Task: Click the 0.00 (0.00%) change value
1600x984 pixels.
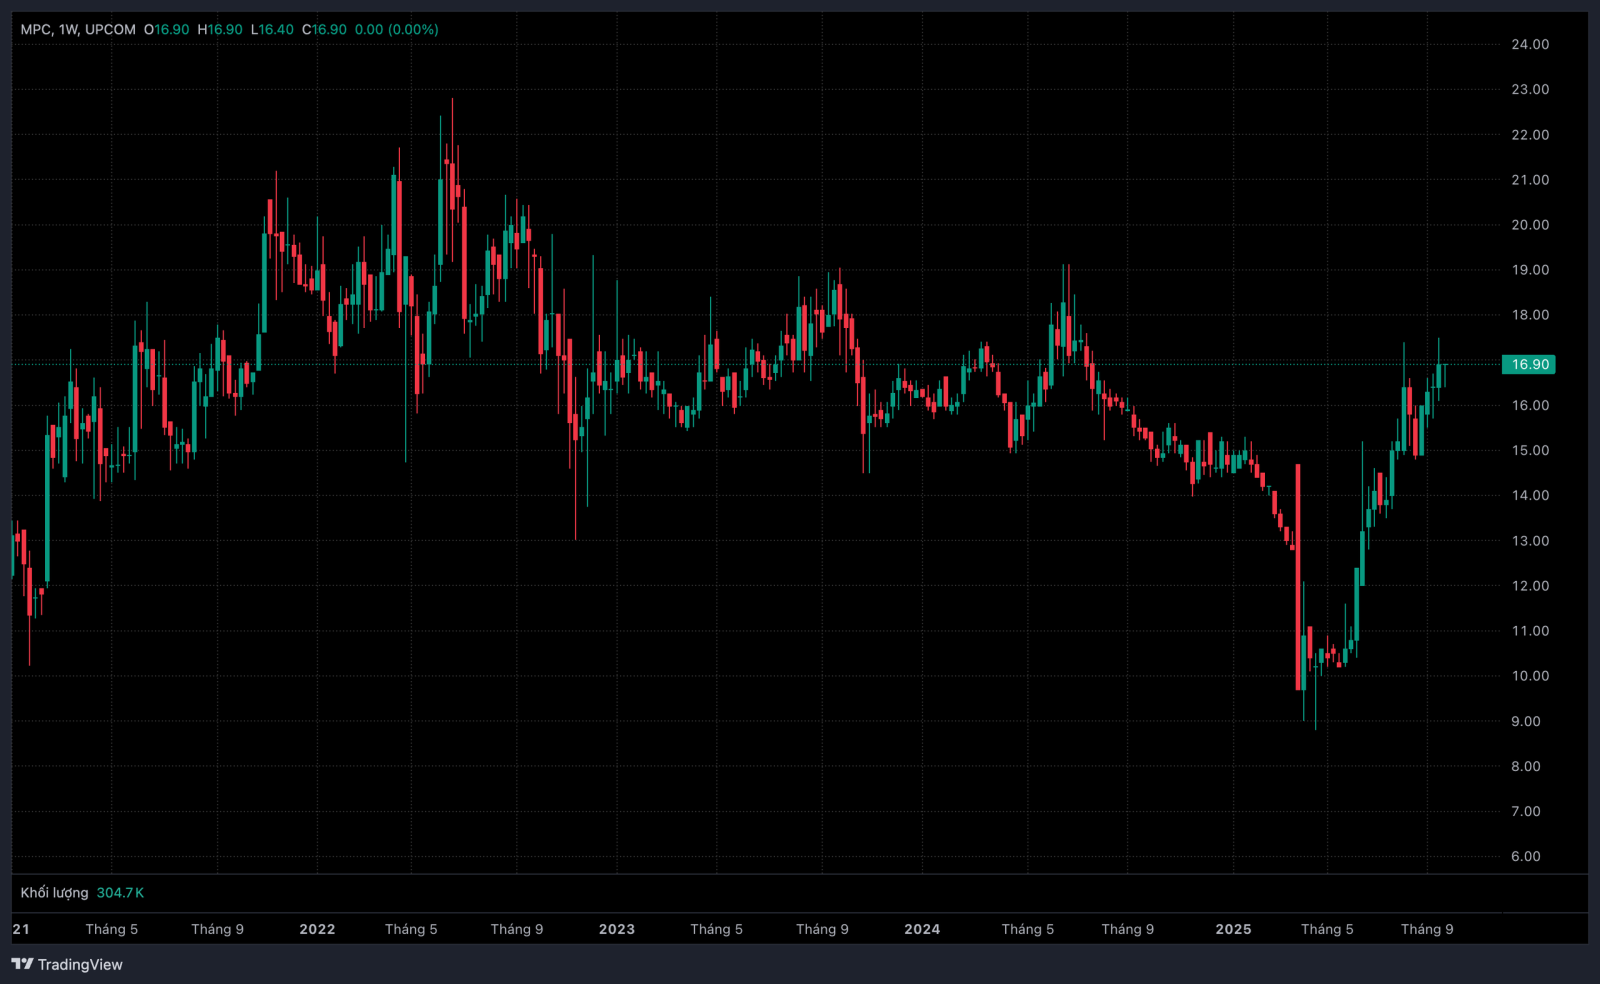Action: click(397, 29)
